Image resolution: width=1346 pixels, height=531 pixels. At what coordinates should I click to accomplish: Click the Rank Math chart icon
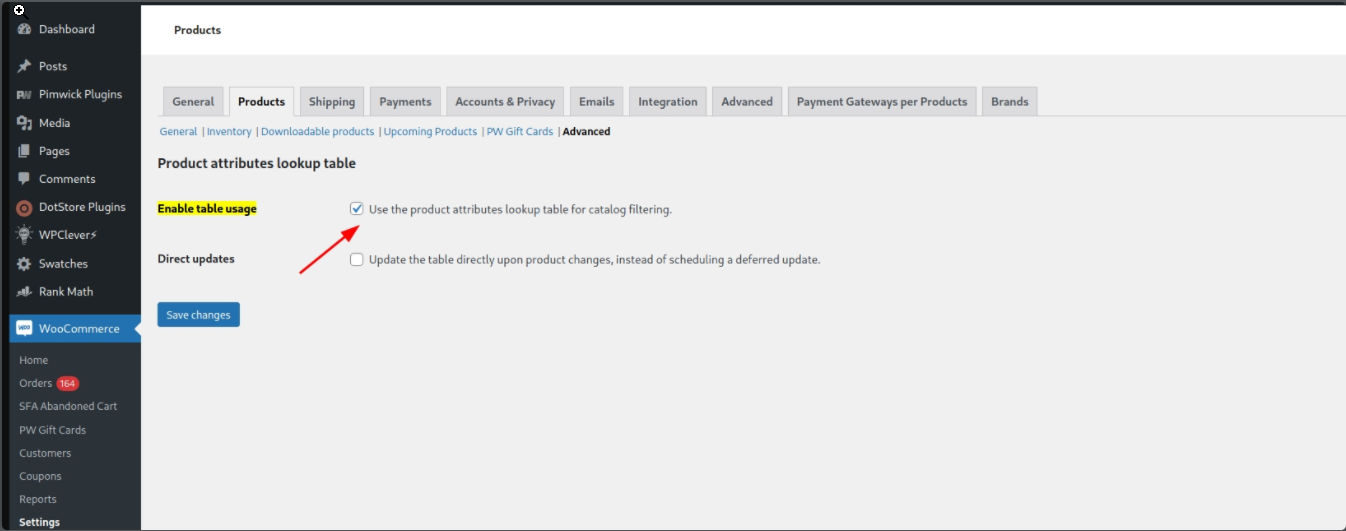(x=24, y=292)
